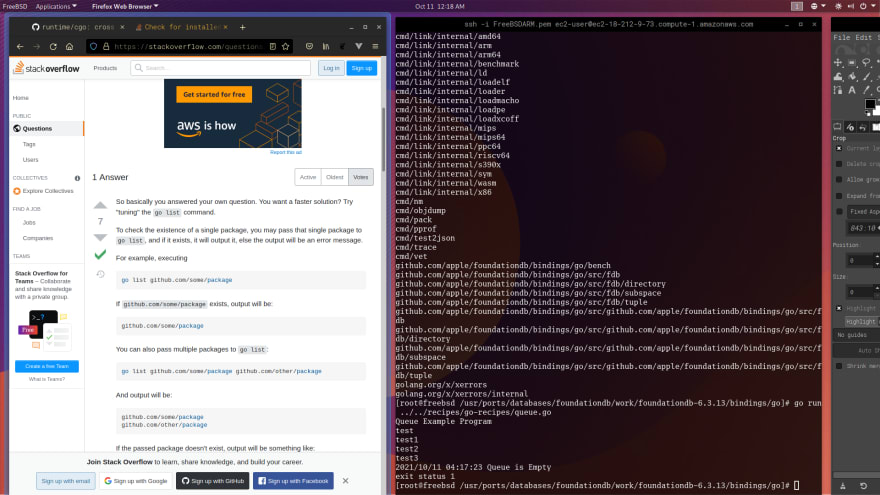Adjust the GIMP Highlight opacity slider
Viewport: 880px width, 495px height.
tap(863, 322)
